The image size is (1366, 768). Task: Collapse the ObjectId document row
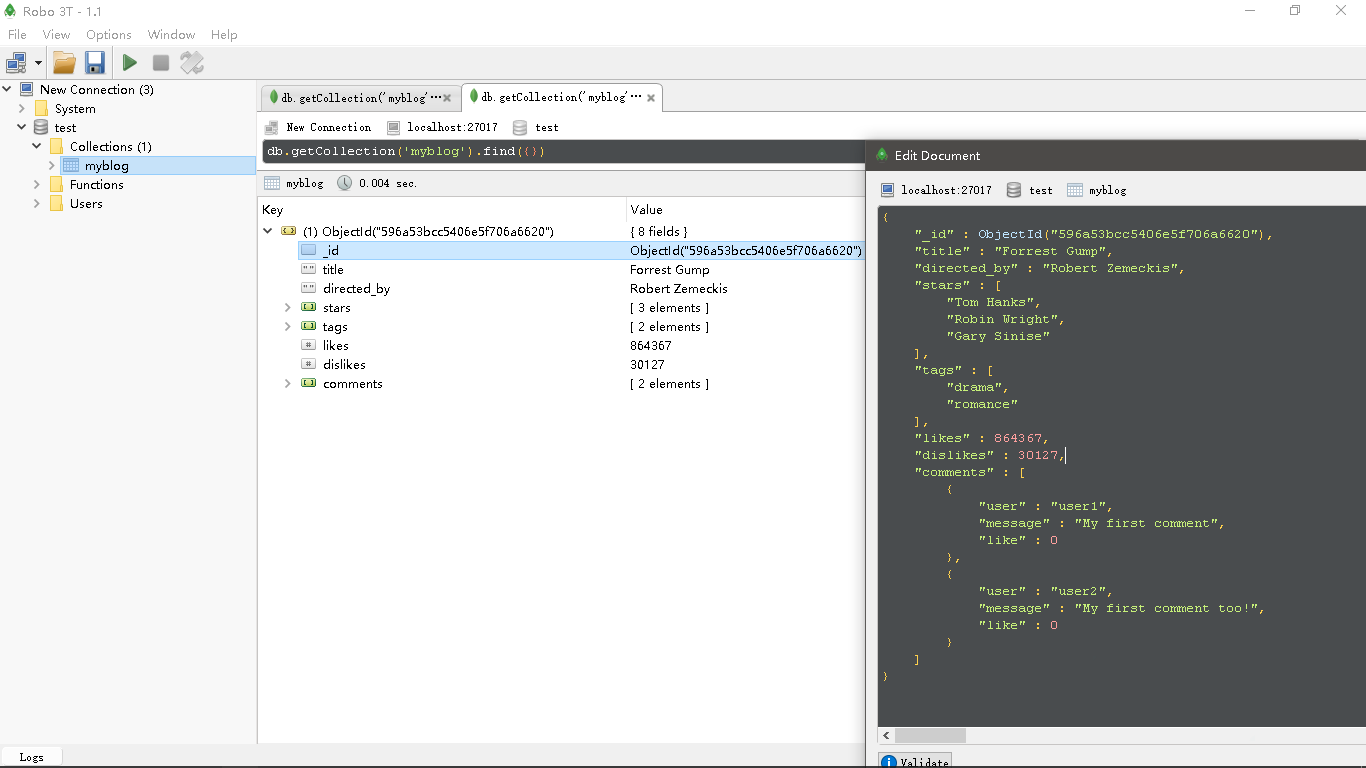[268, 231]
